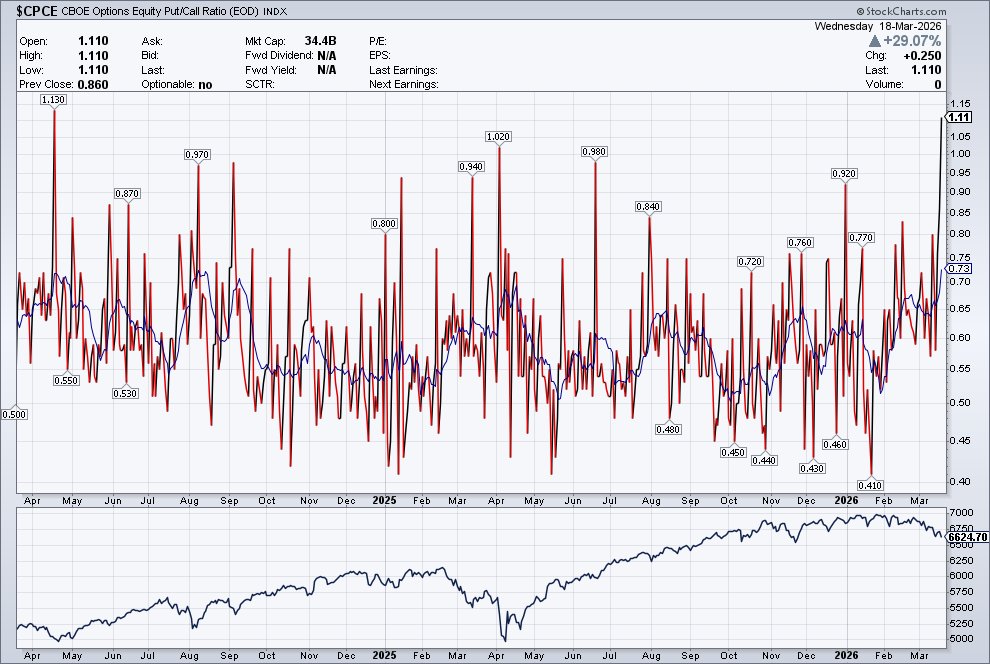Click the 'SCTR:' label

point(259,85)
